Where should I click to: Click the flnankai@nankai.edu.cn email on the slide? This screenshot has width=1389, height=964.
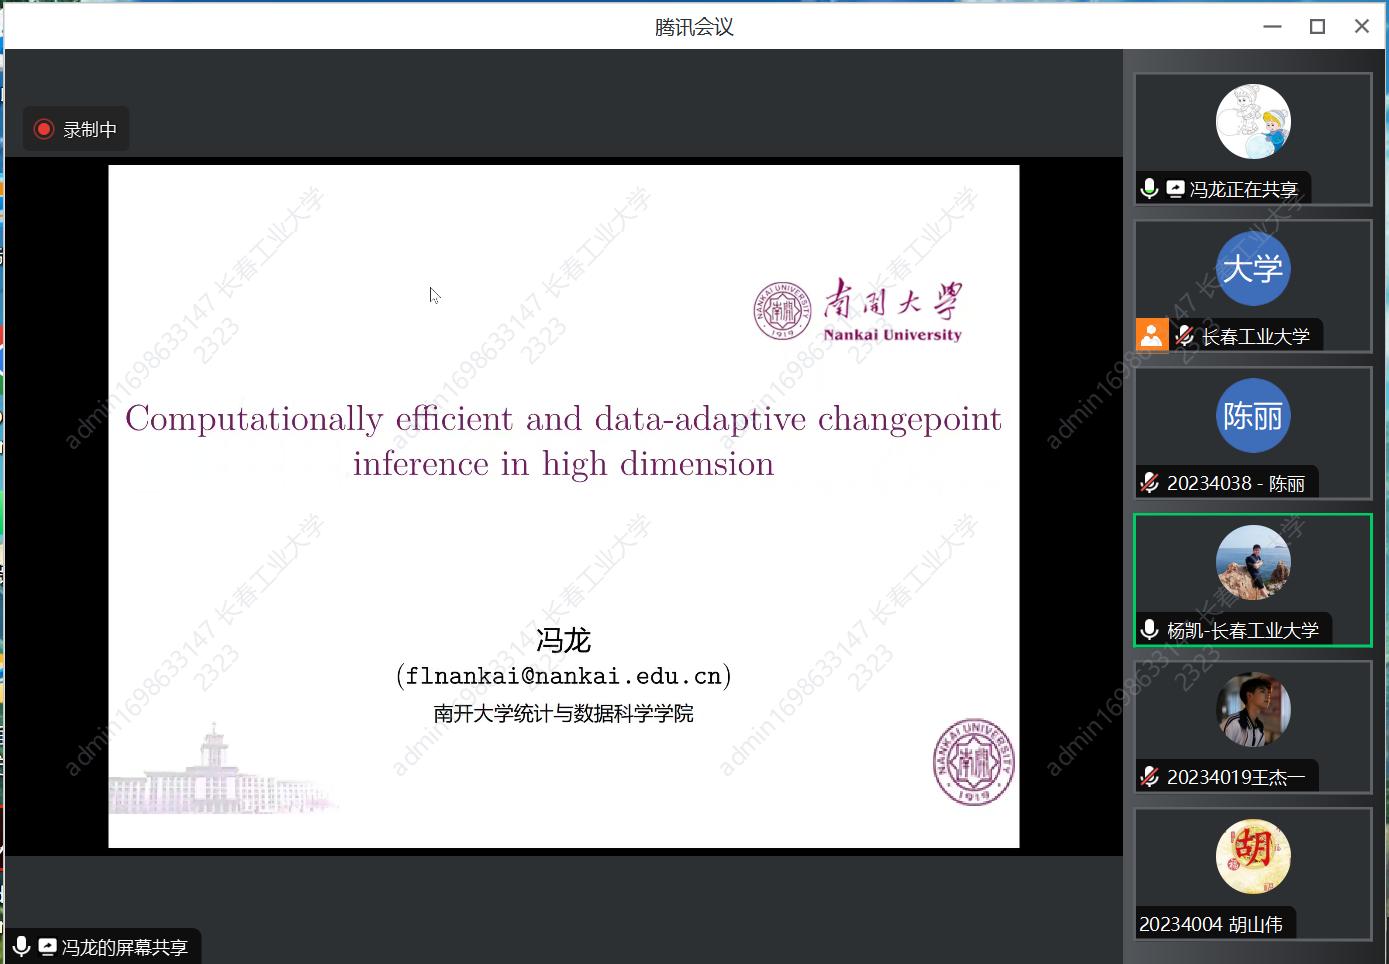[x=563, y=676]
